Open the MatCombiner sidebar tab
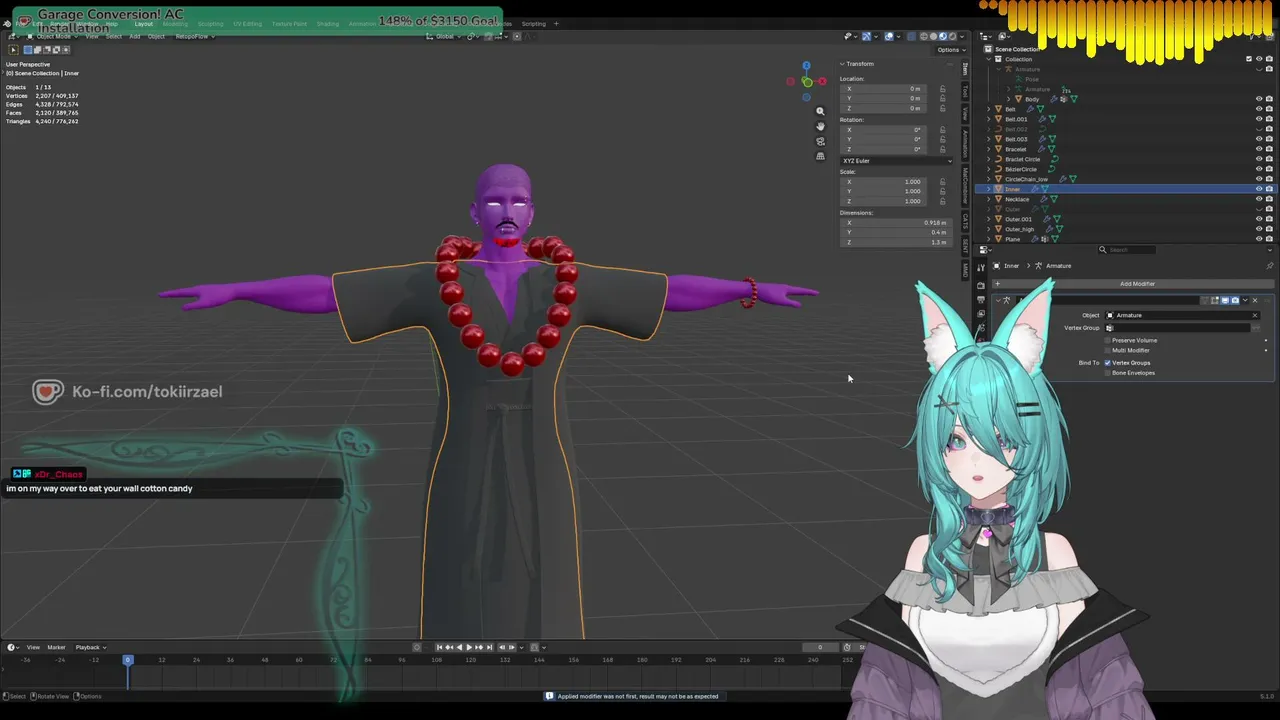Viewport: 1280px width, 720px height. [x=965, y=185]
